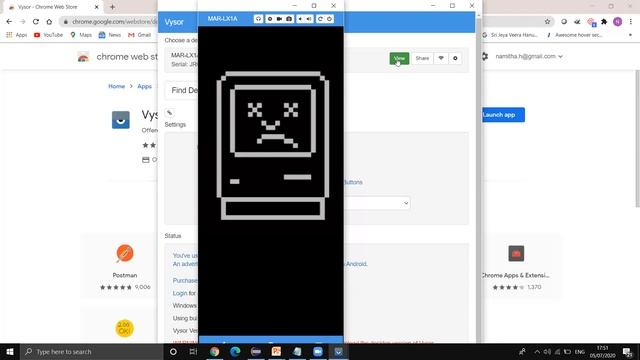Click the settings gear in MAR-LX1A toolbar
640x360 pixels.
point(270,19)
